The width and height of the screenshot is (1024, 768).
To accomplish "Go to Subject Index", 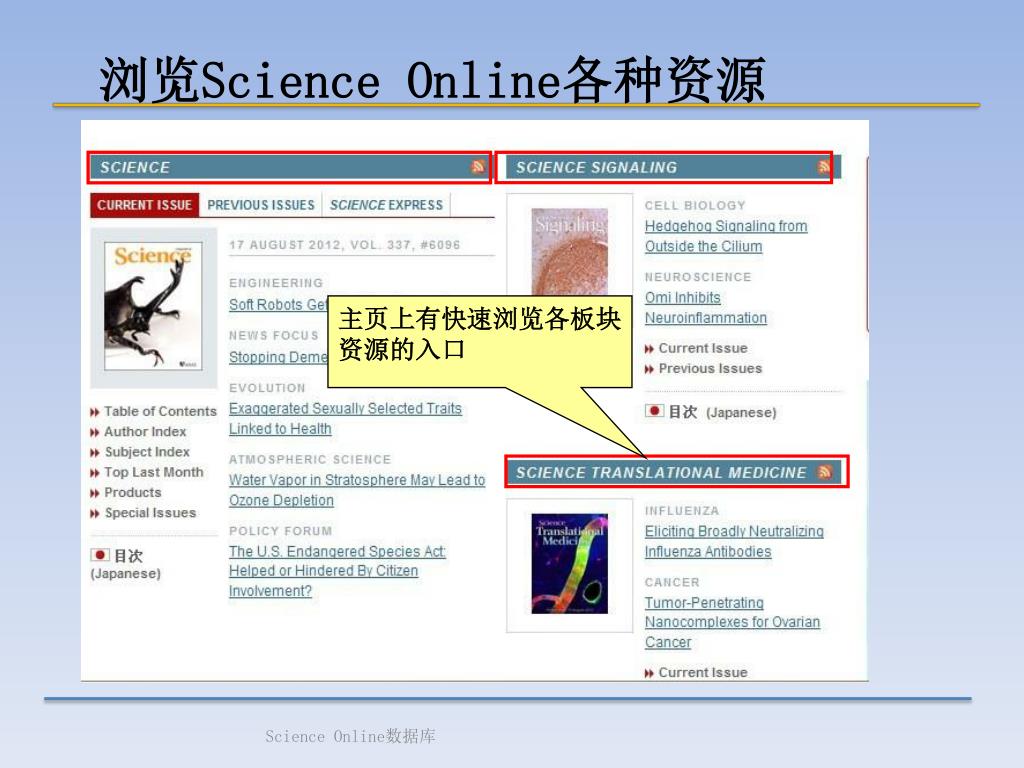I will click(x=147, y=452).
